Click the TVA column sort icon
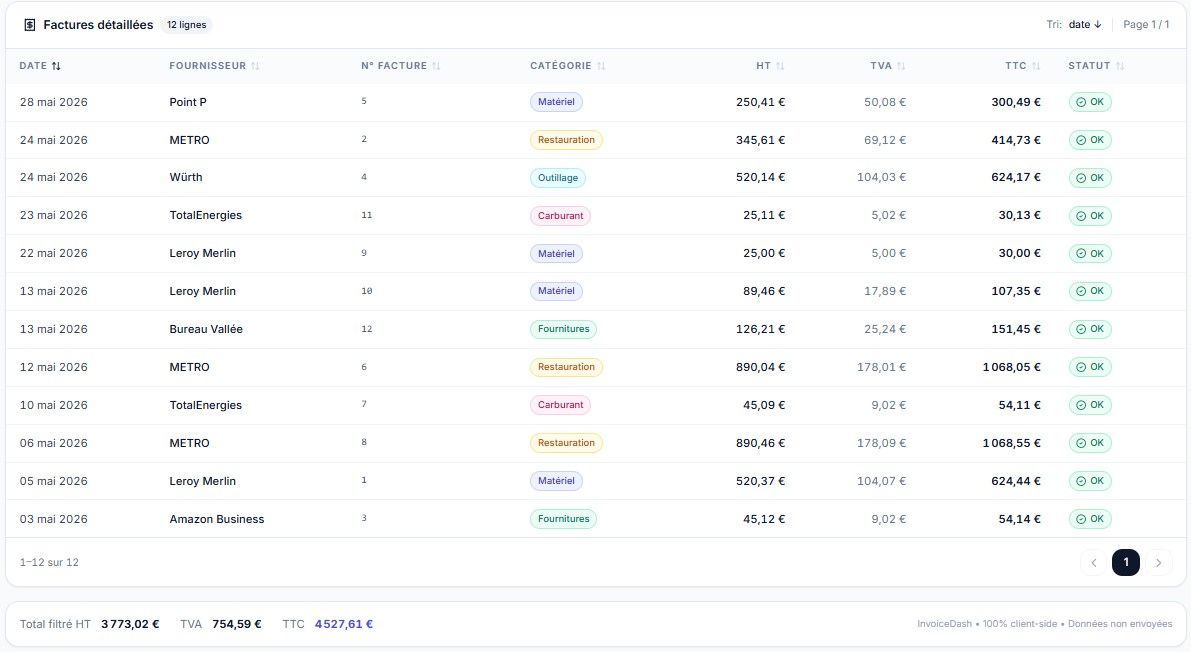Viewport: 1191px width, 652px height. pos(901,66)
